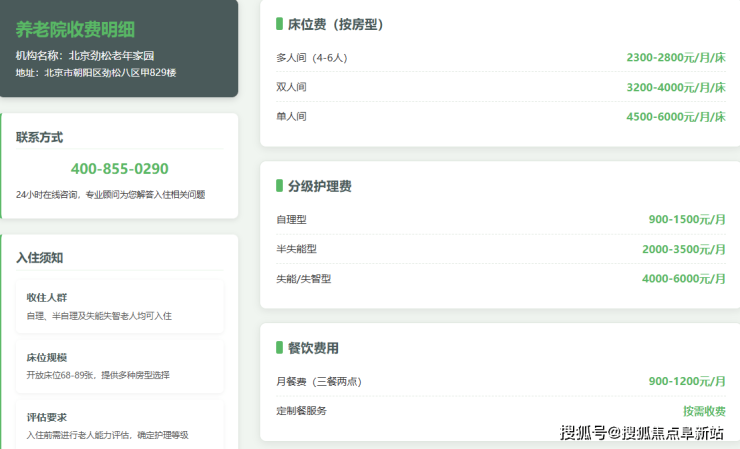
Task: Click the 按需收费 value
Action: pyautogui.click(x=704, y=411)
